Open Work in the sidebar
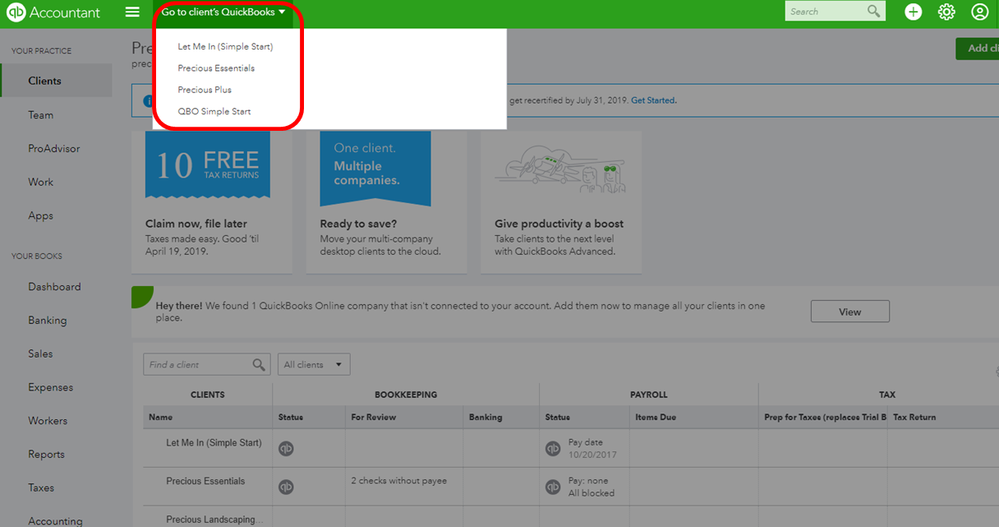The height and width of the screenshot is (527, 999). 41,182
